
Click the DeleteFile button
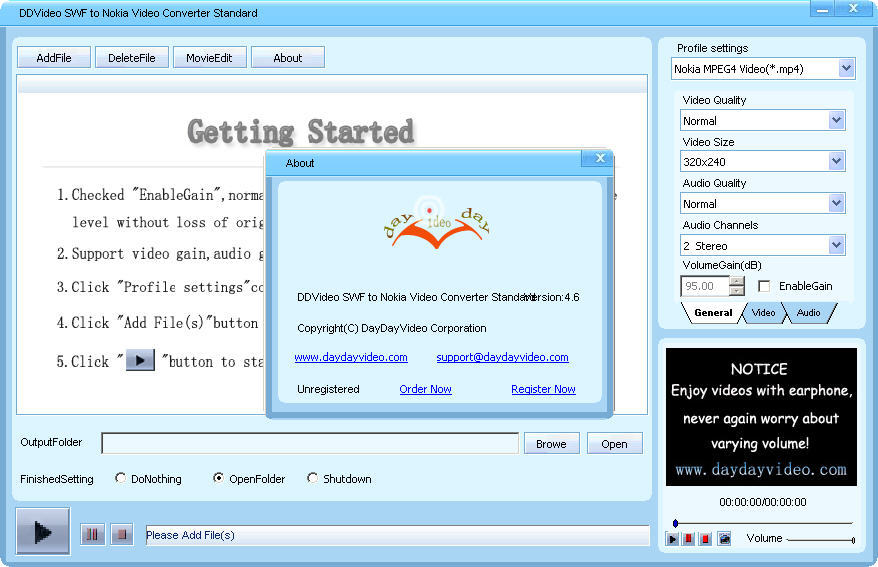pyautogui.click(x=132, y=58)
